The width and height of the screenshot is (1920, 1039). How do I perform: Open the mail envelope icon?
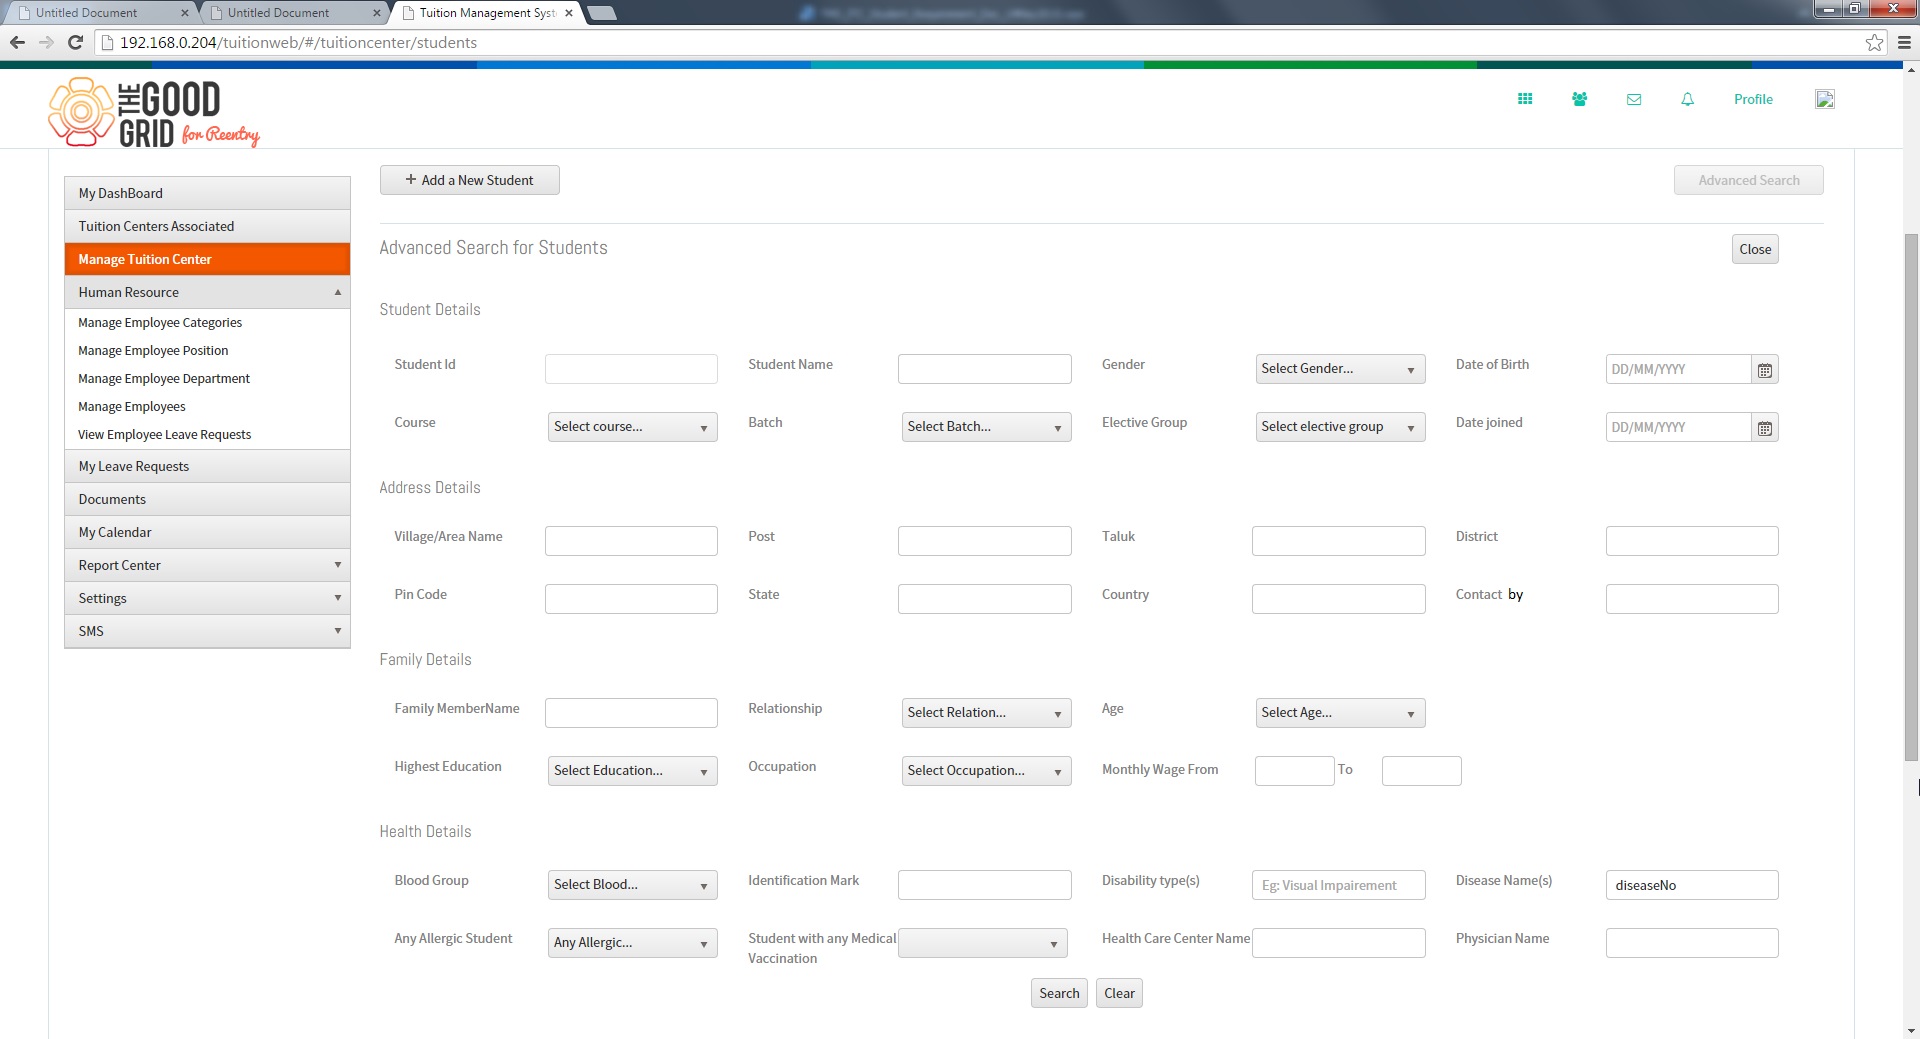click(x=1634, y=99)
